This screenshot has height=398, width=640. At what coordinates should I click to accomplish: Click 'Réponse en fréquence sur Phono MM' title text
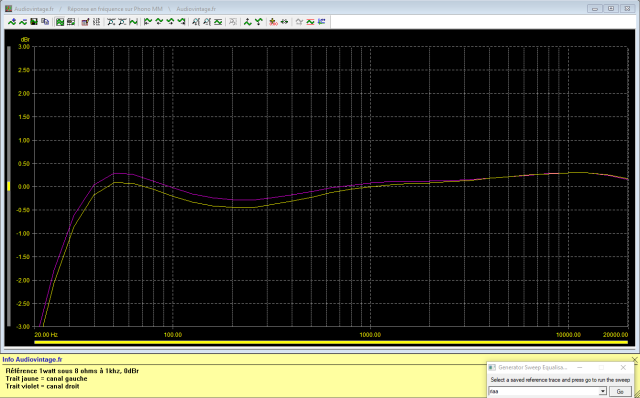[x=115, y=9]
